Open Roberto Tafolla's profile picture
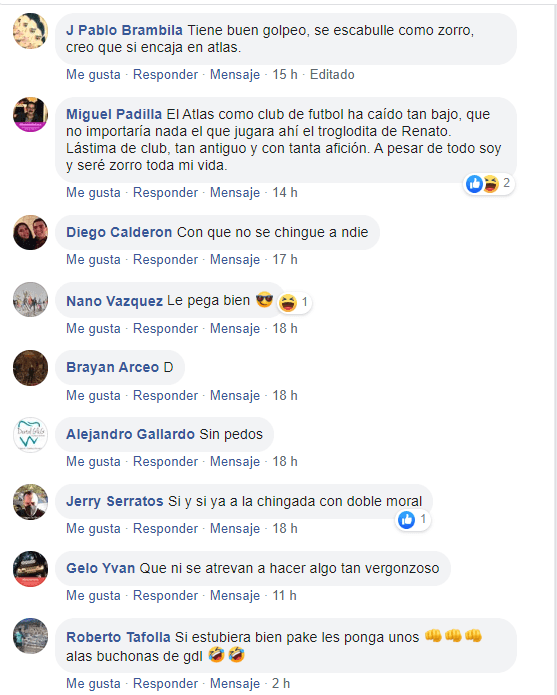 point(30,636)
